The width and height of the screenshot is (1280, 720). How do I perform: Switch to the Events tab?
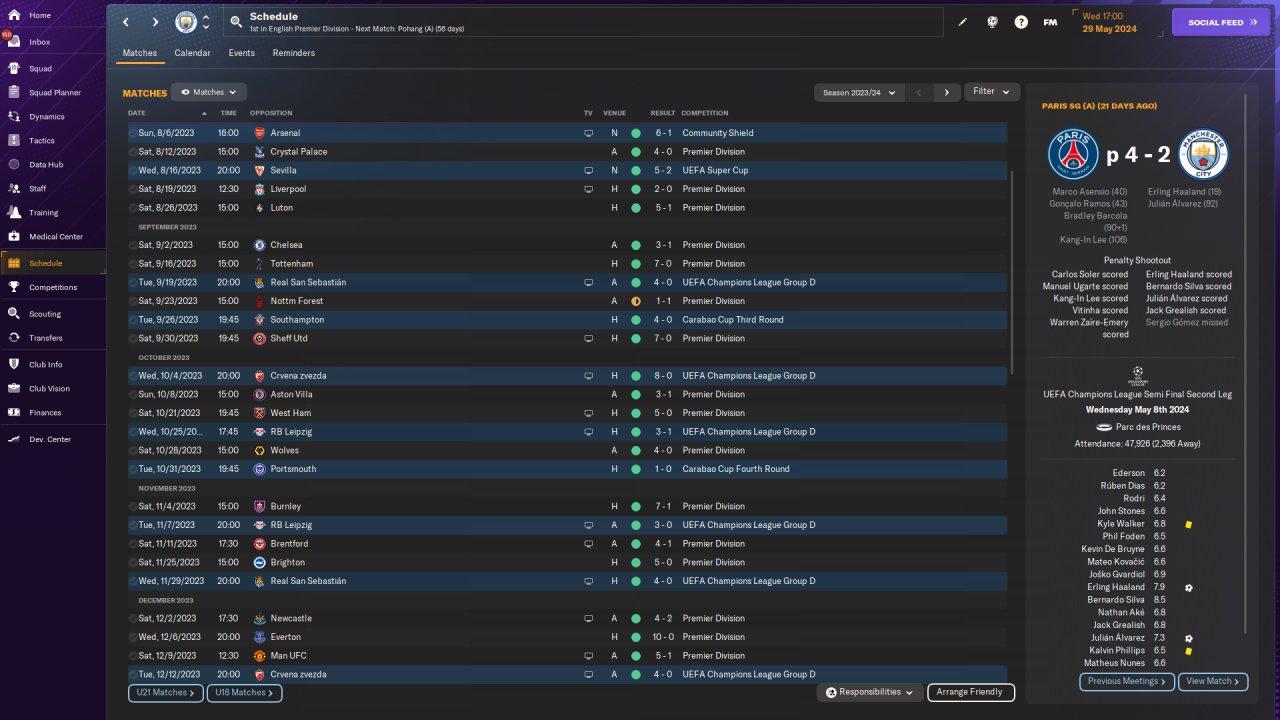point(241,53)
